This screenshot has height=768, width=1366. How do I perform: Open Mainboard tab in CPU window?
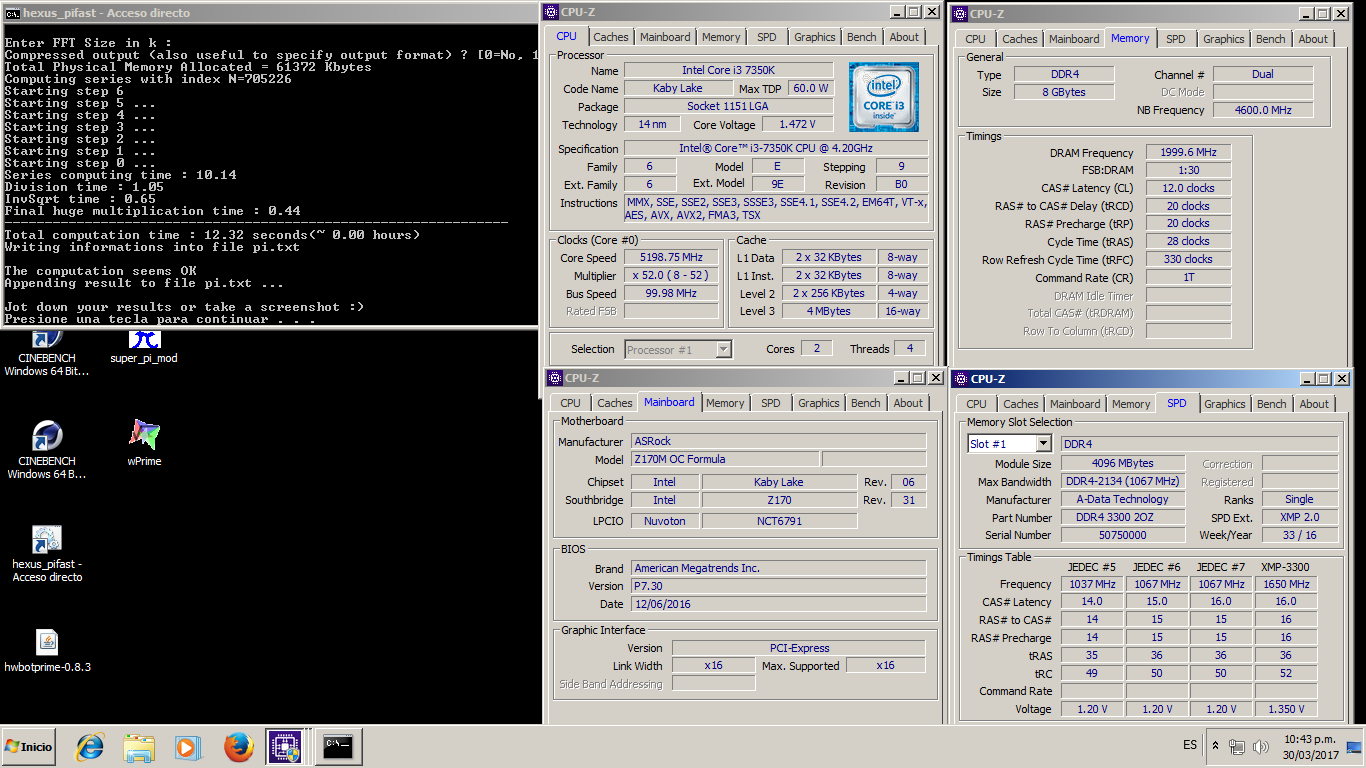pos(665,37)
